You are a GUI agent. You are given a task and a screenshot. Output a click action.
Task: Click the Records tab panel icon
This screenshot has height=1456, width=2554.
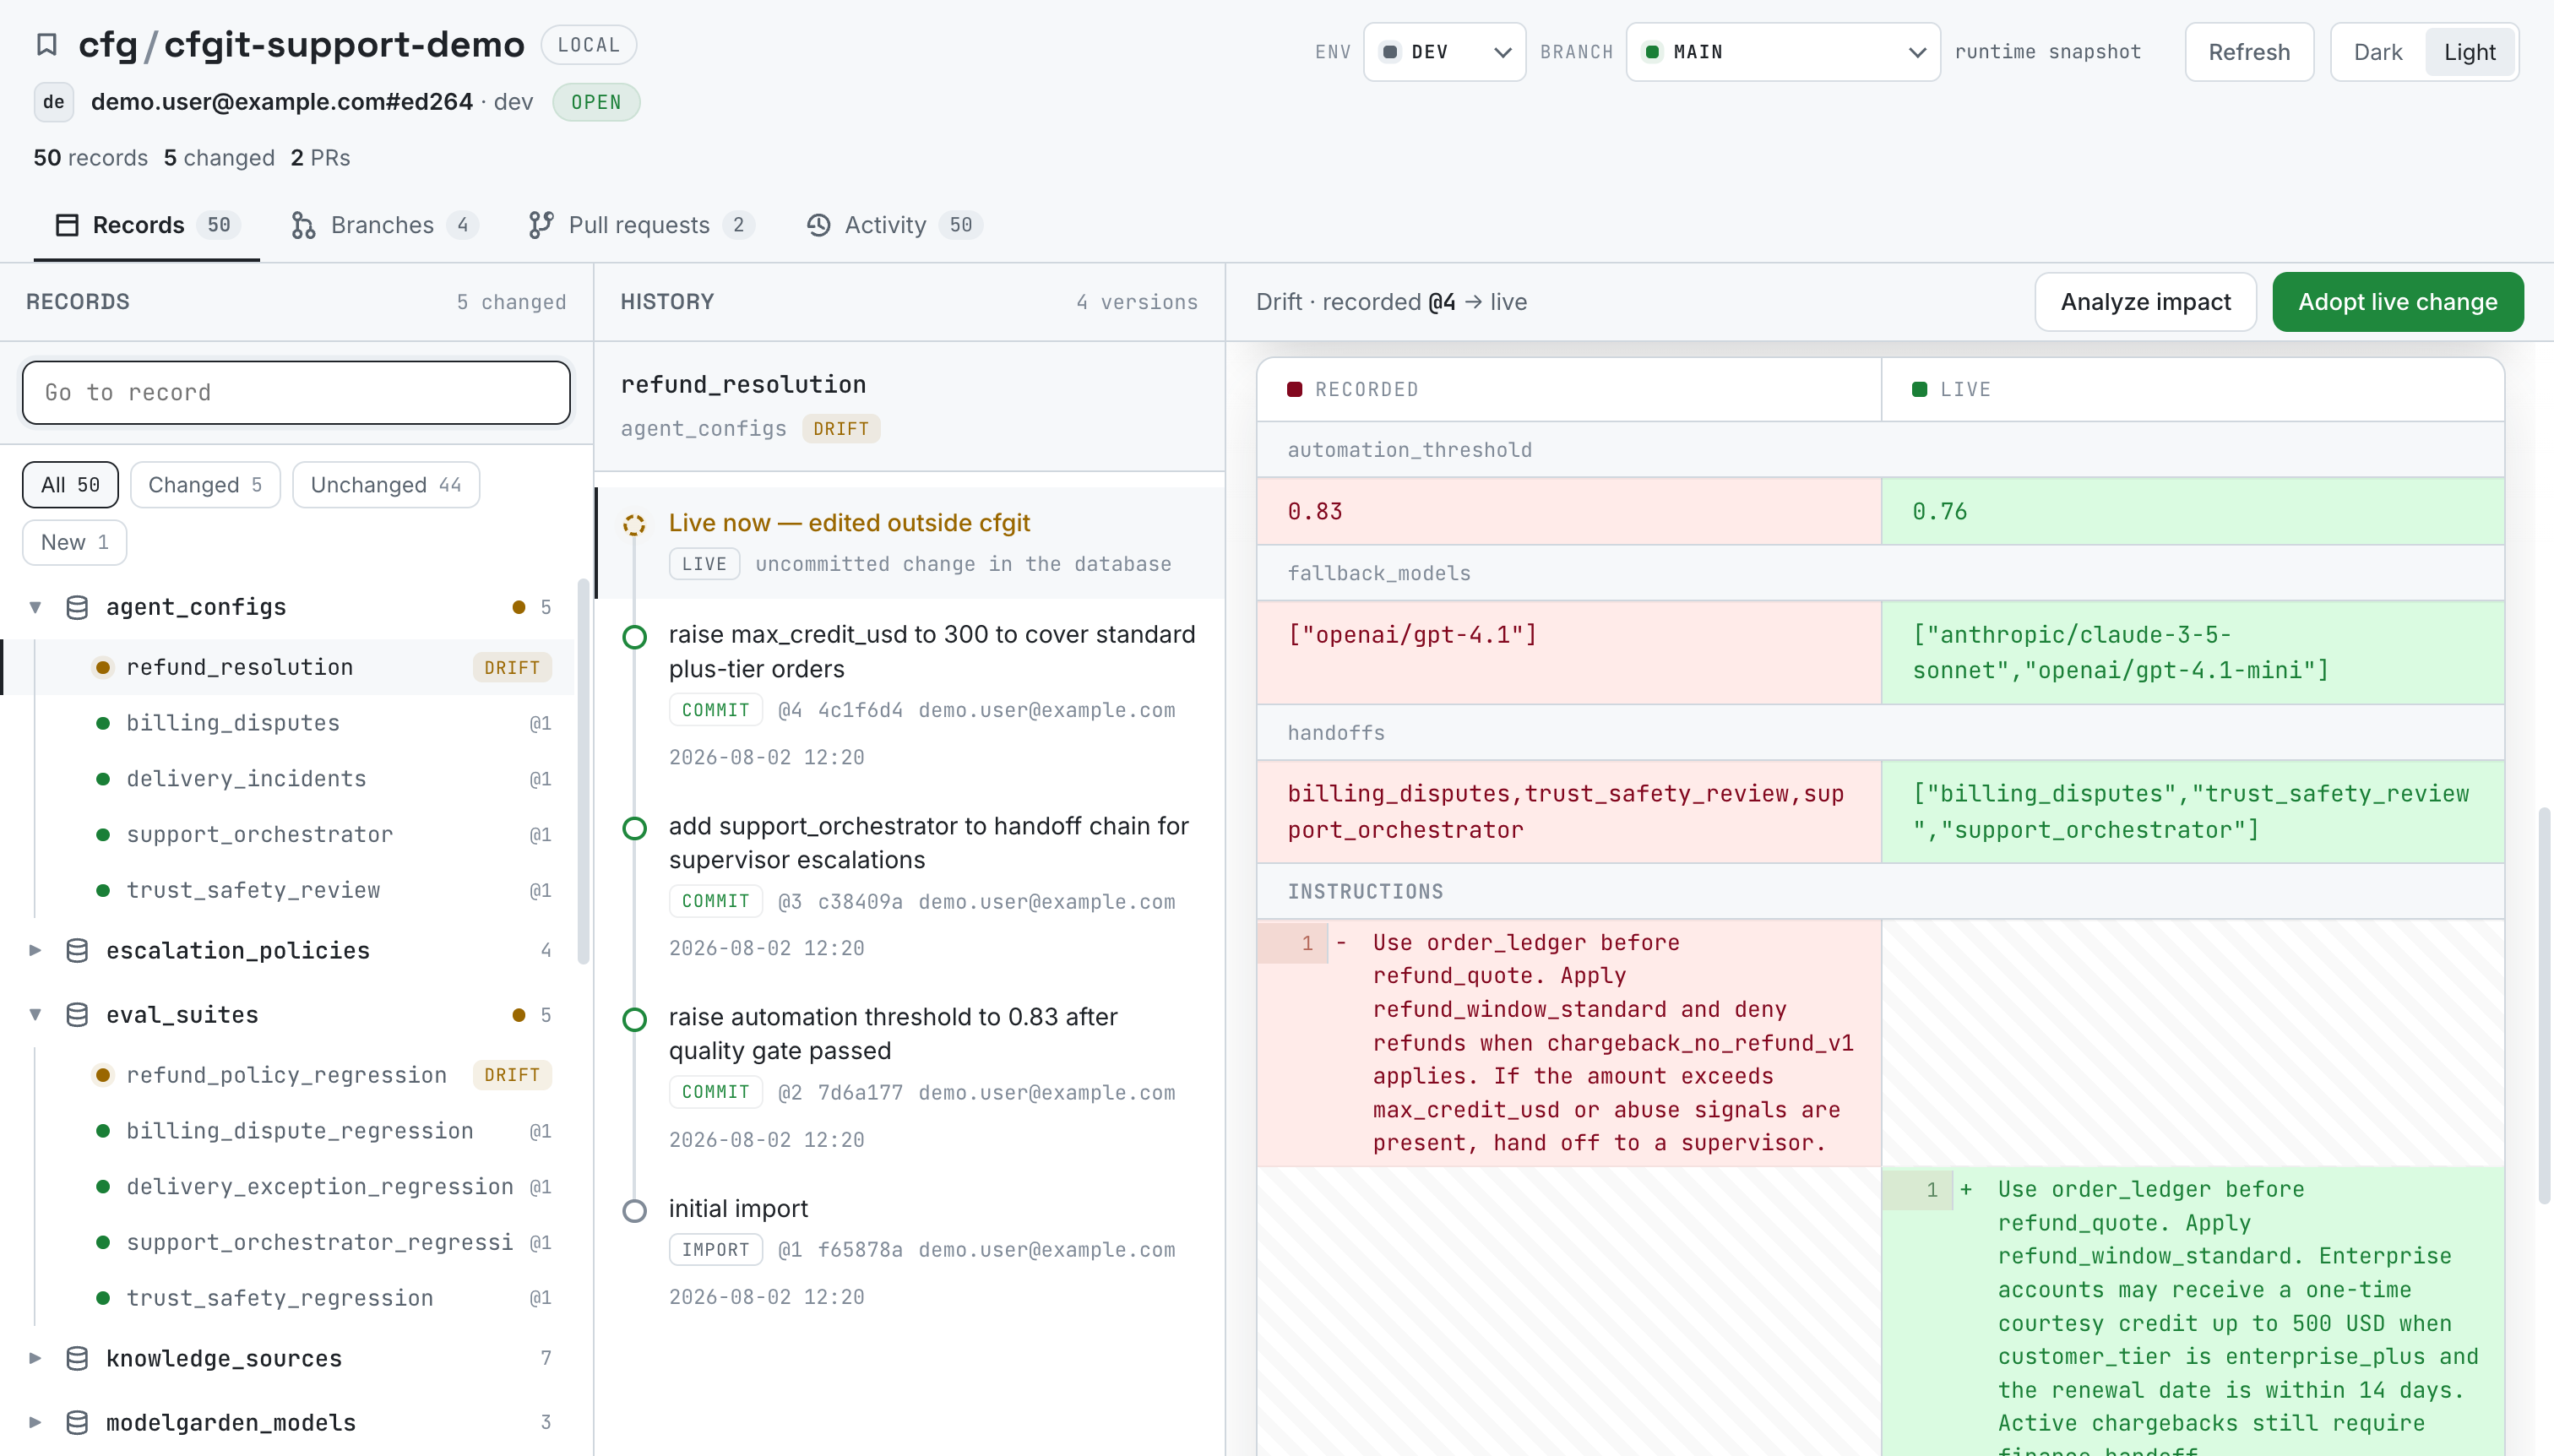pos(67,225)
